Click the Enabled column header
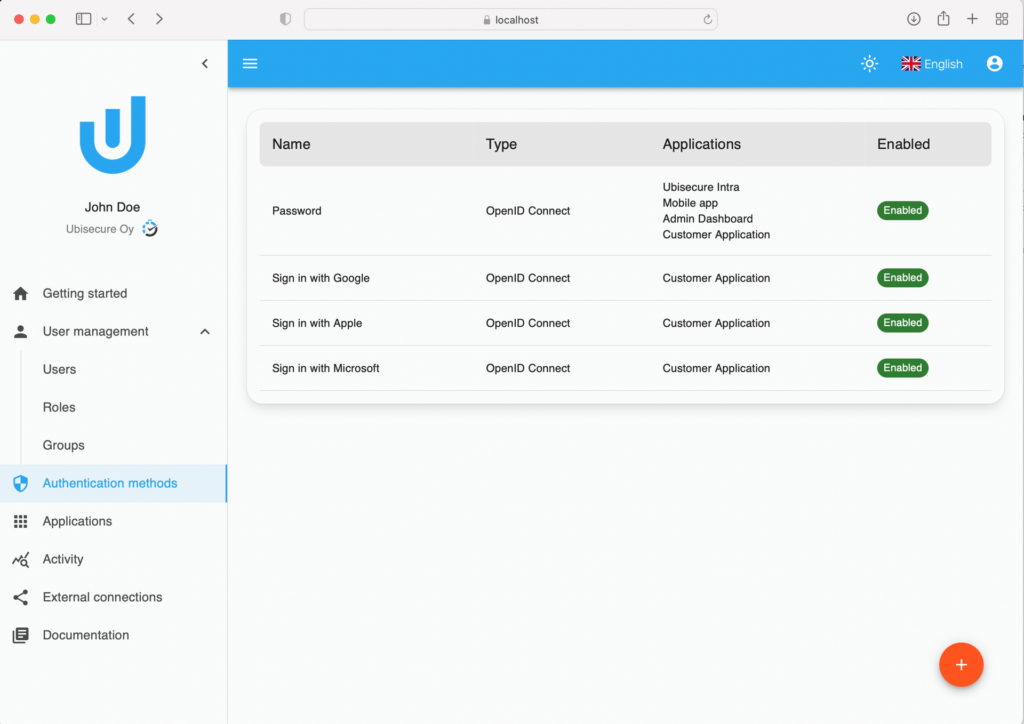The image size is (1024, 724). (903, 144)
